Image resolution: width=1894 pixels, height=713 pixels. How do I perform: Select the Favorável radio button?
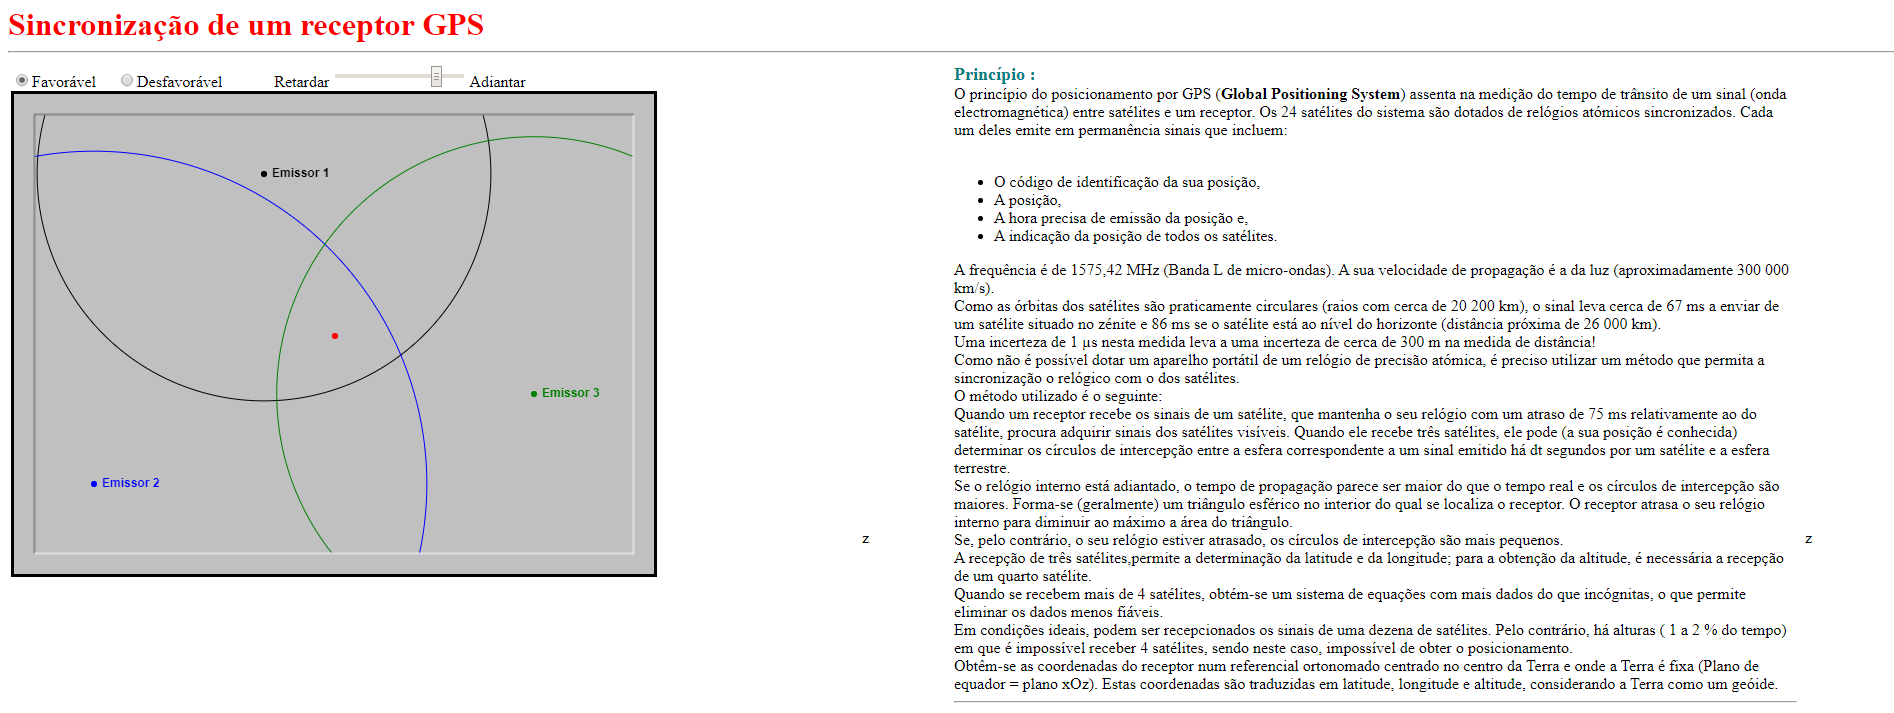coord(22,81)
